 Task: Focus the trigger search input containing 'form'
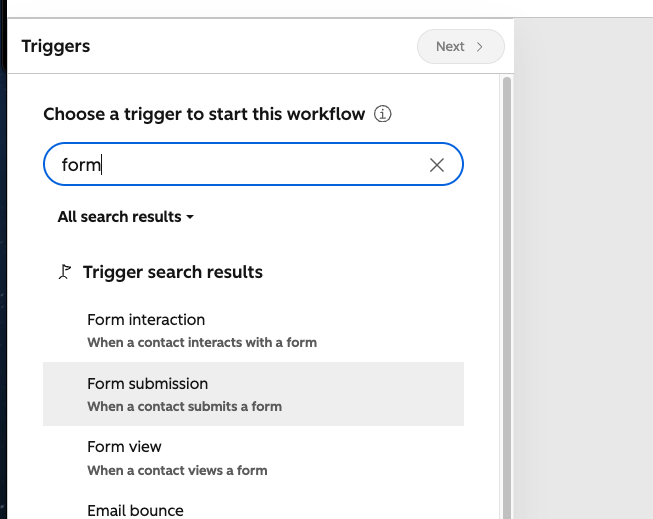click(253, 164)
